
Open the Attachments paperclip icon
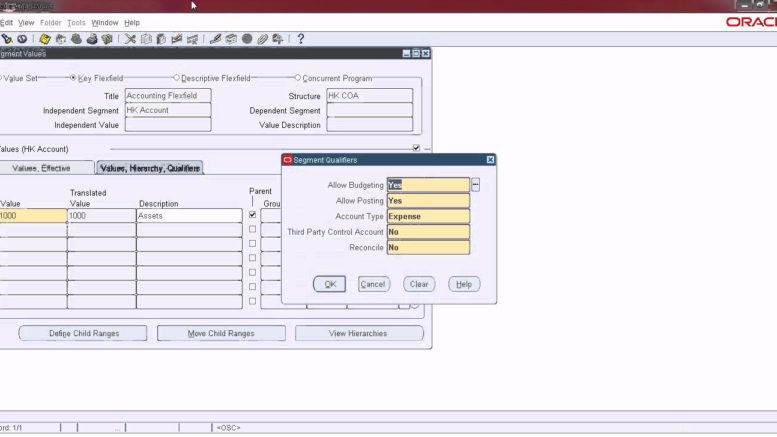coord(262,39)
